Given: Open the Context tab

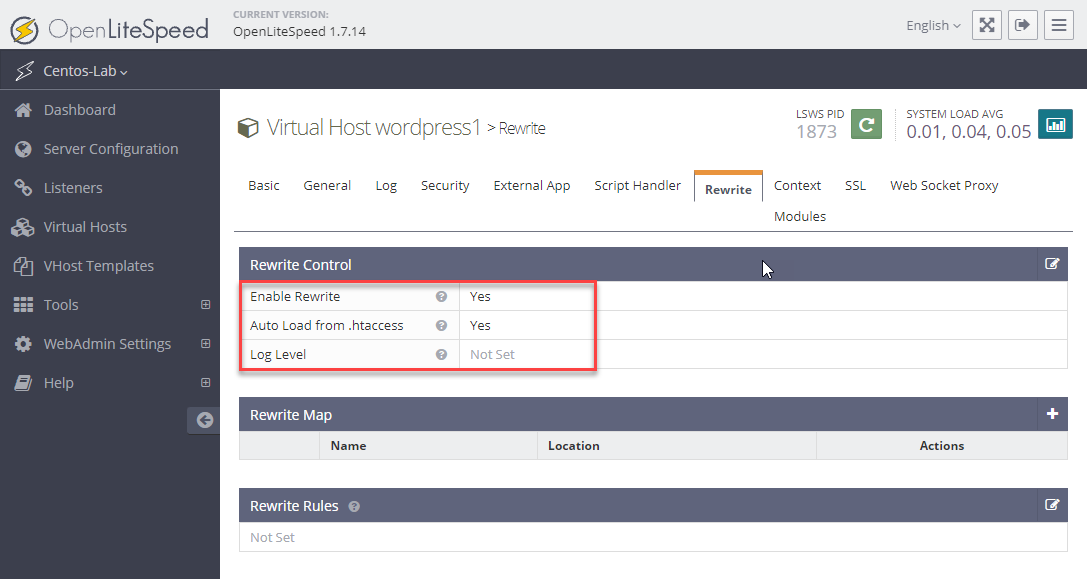Looking at the screenshot, I should [797, 185].
